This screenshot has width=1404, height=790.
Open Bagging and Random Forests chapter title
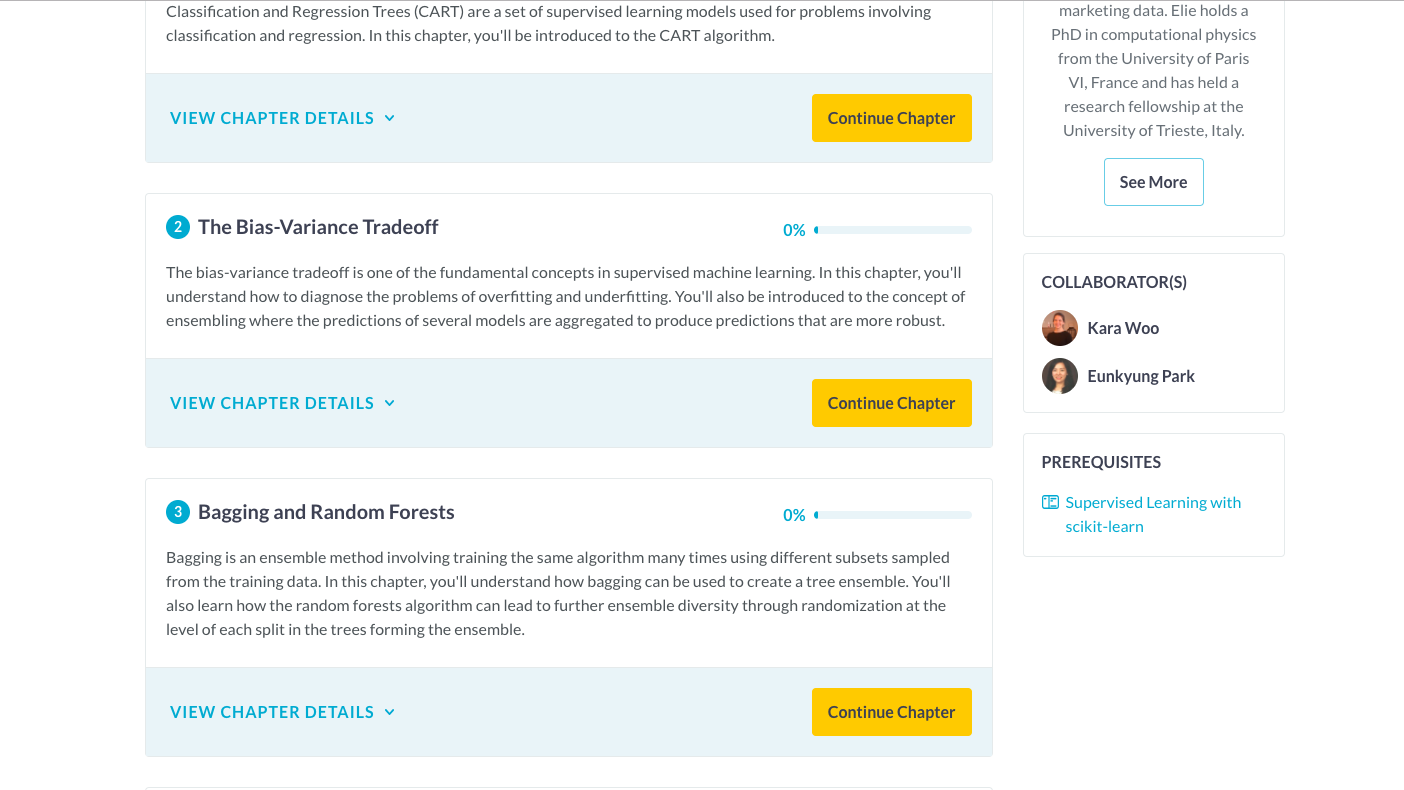pyautogui.click(x=326, y=512)
